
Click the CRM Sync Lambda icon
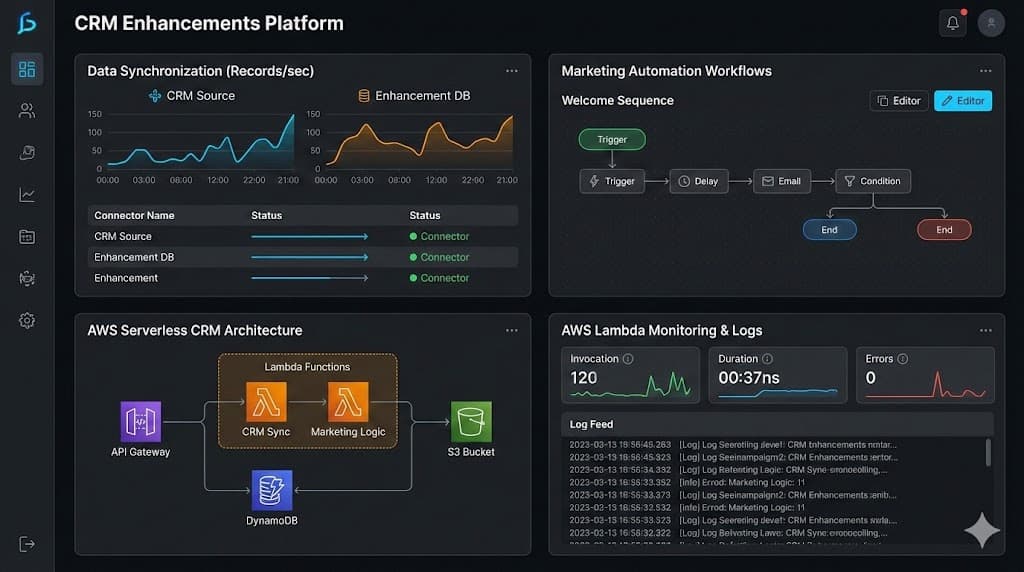click(x=266, y=402)
